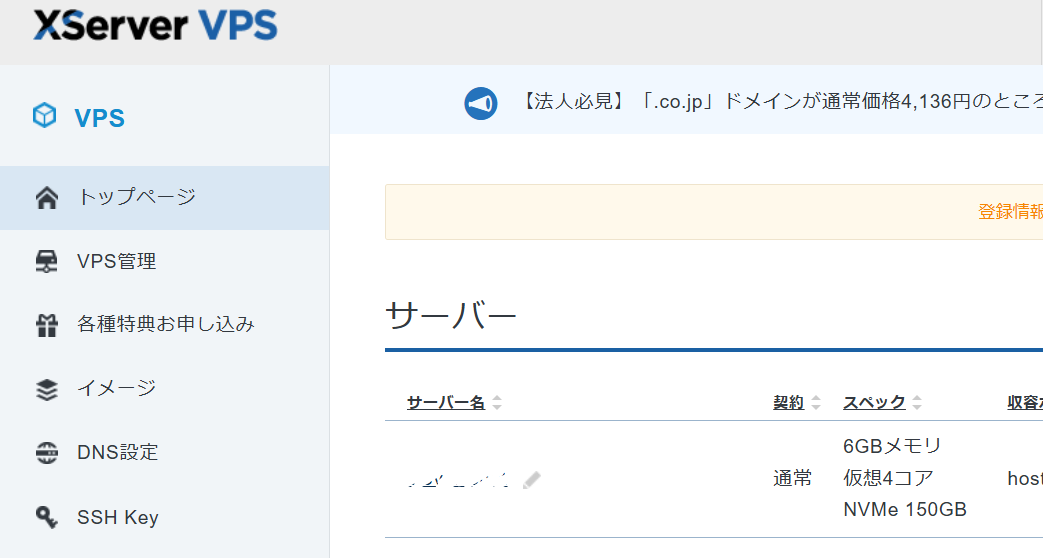Click the key icon beside SSH Key
Screen dimensions: 1043x558
click(46, 517)
